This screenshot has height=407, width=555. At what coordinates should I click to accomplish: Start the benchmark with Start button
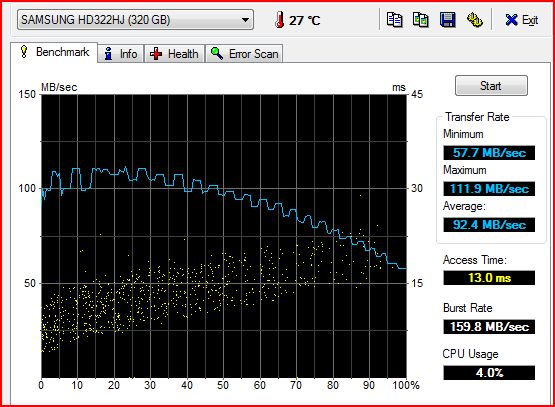pos(491,86)
